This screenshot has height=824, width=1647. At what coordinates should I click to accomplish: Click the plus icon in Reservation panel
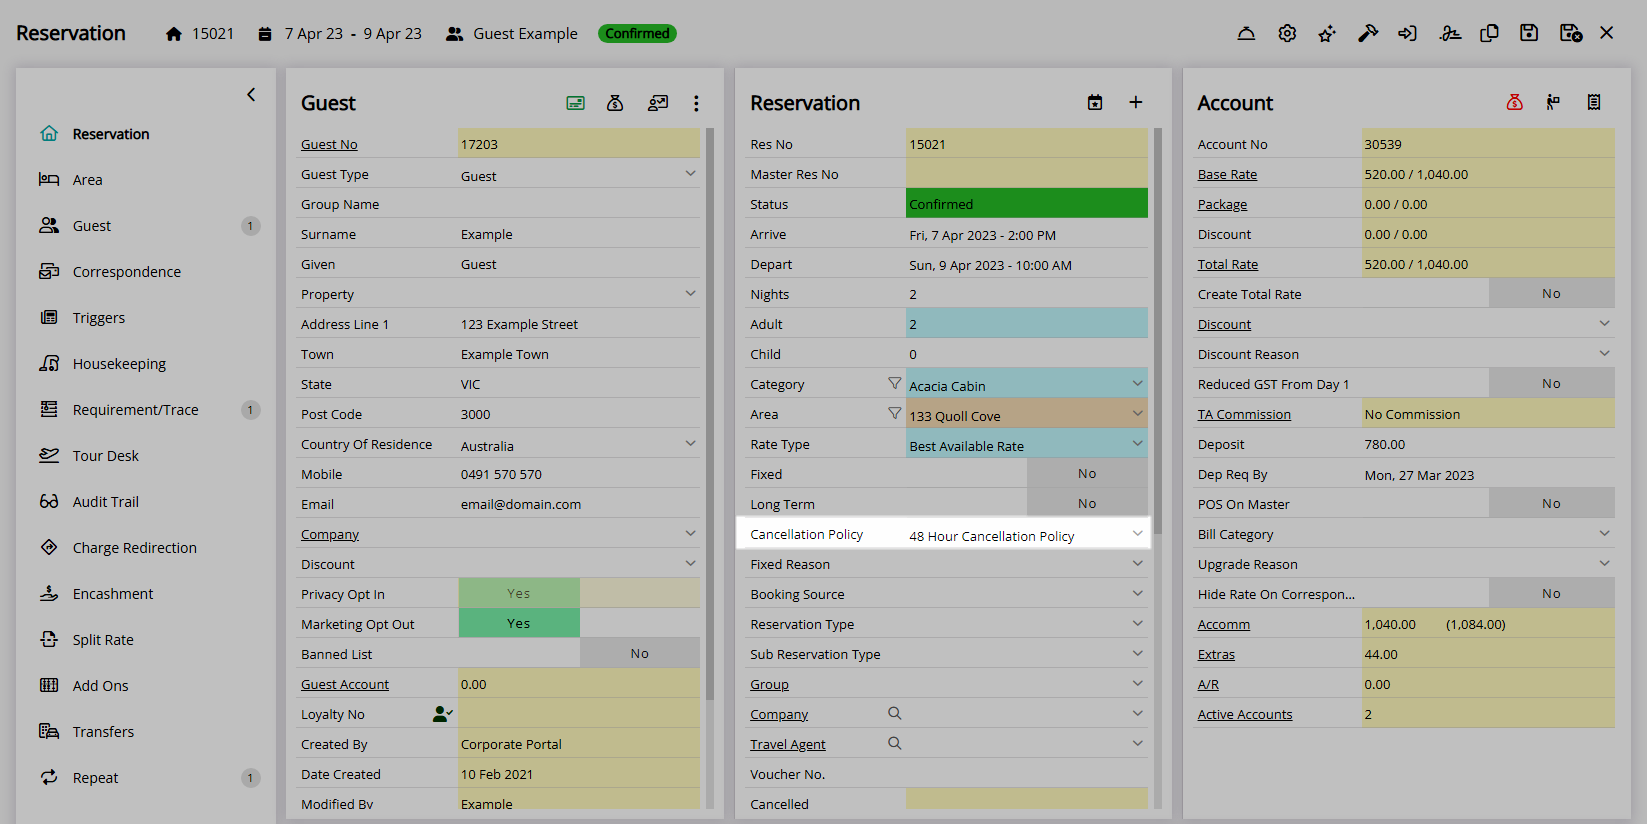click(x=1136, y=103)
